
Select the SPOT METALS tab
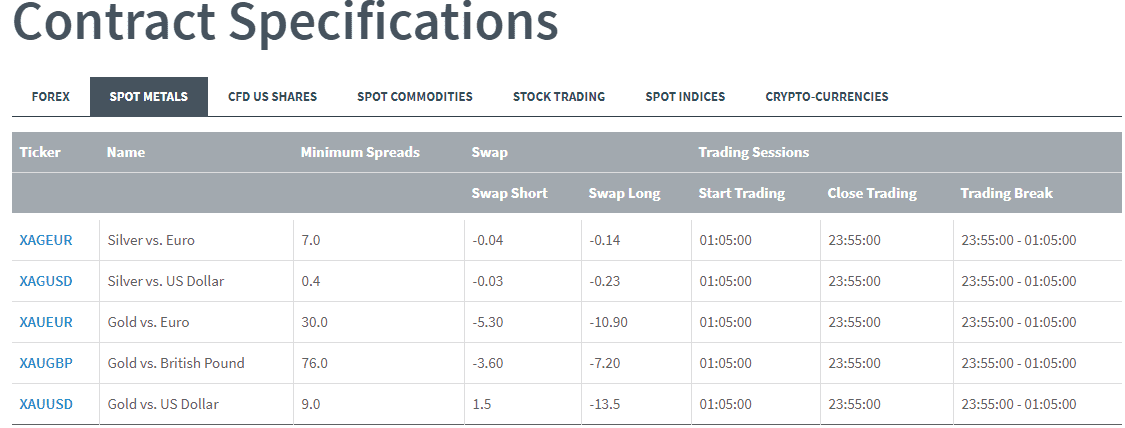tap(149, 97)
